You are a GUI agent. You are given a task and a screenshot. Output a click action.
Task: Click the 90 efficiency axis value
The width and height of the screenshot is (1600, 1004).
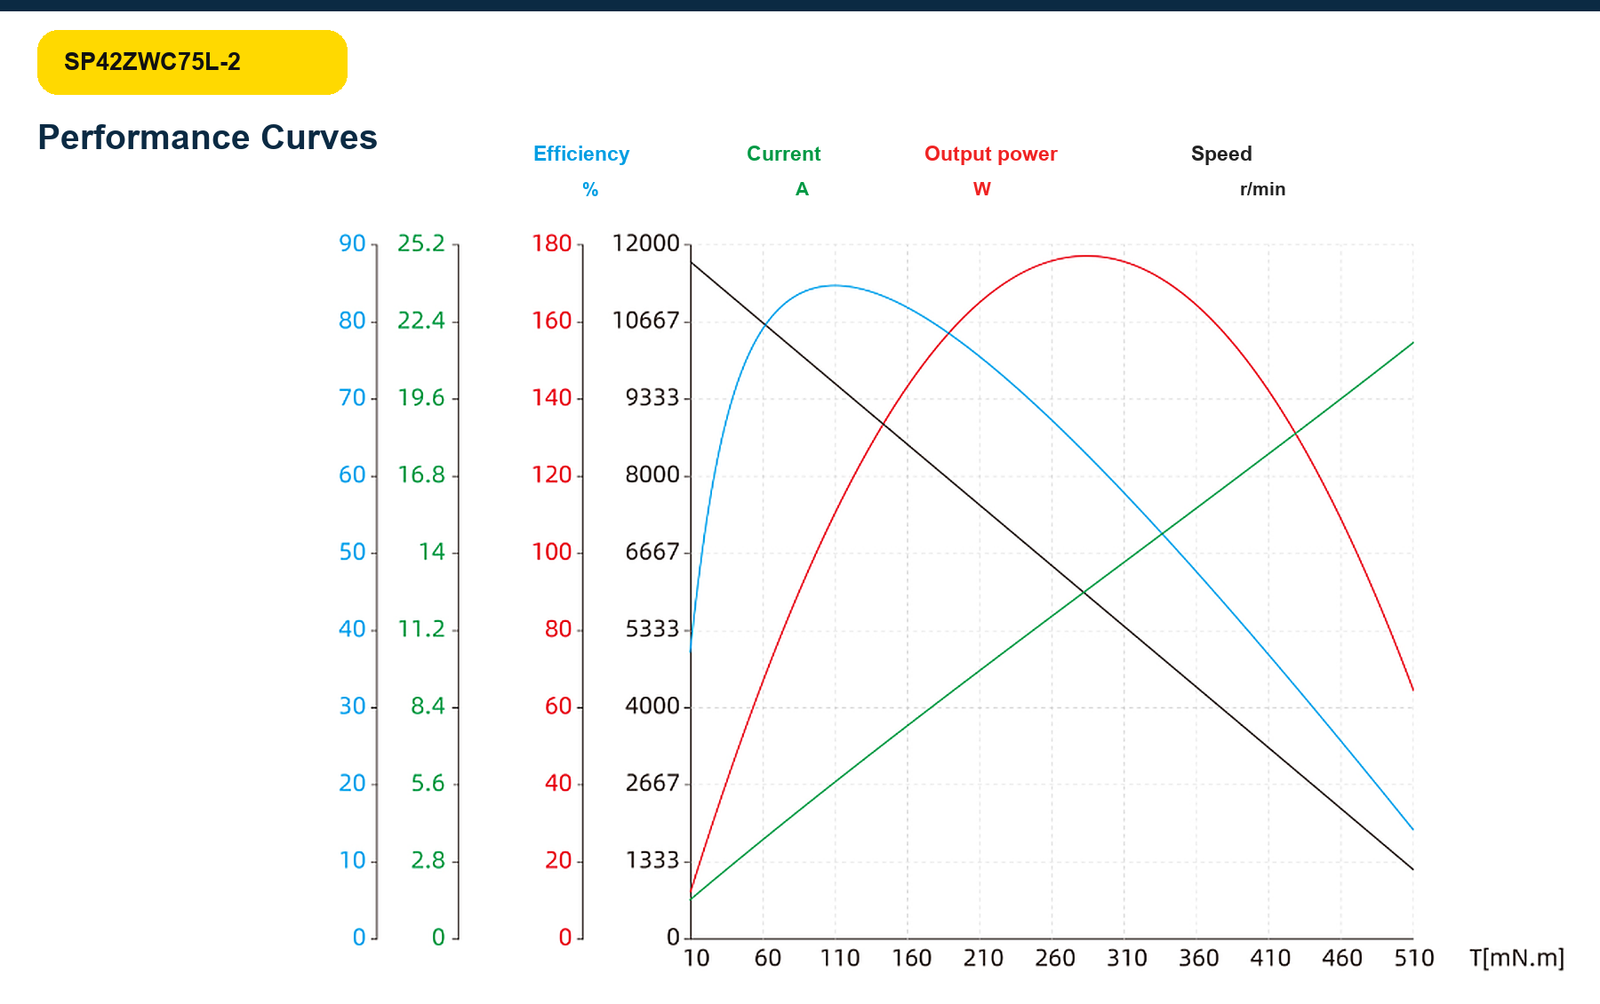pyautogui.click(x=352, y=243)
